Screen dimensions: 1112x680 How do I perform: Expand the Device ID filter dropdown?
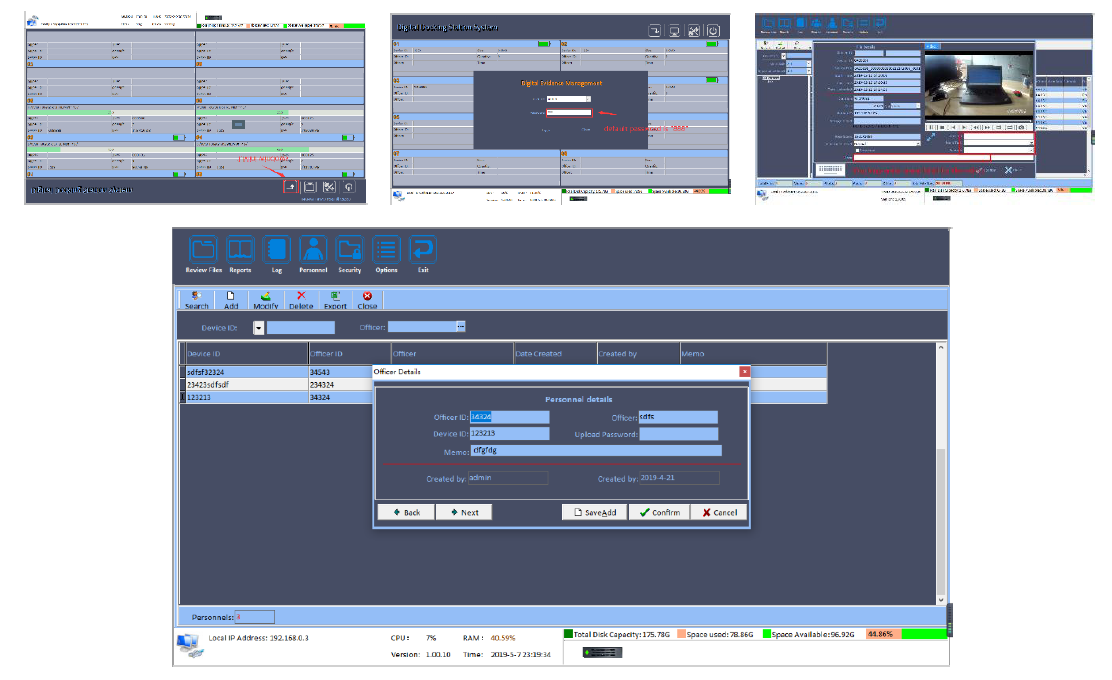tap(258, 327)
